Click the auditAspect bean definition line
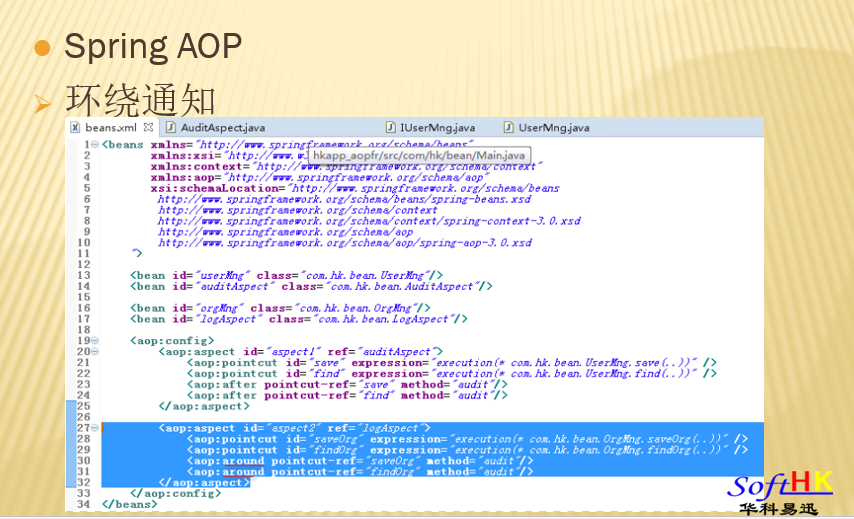854x519 pixels. click(311, 286)
